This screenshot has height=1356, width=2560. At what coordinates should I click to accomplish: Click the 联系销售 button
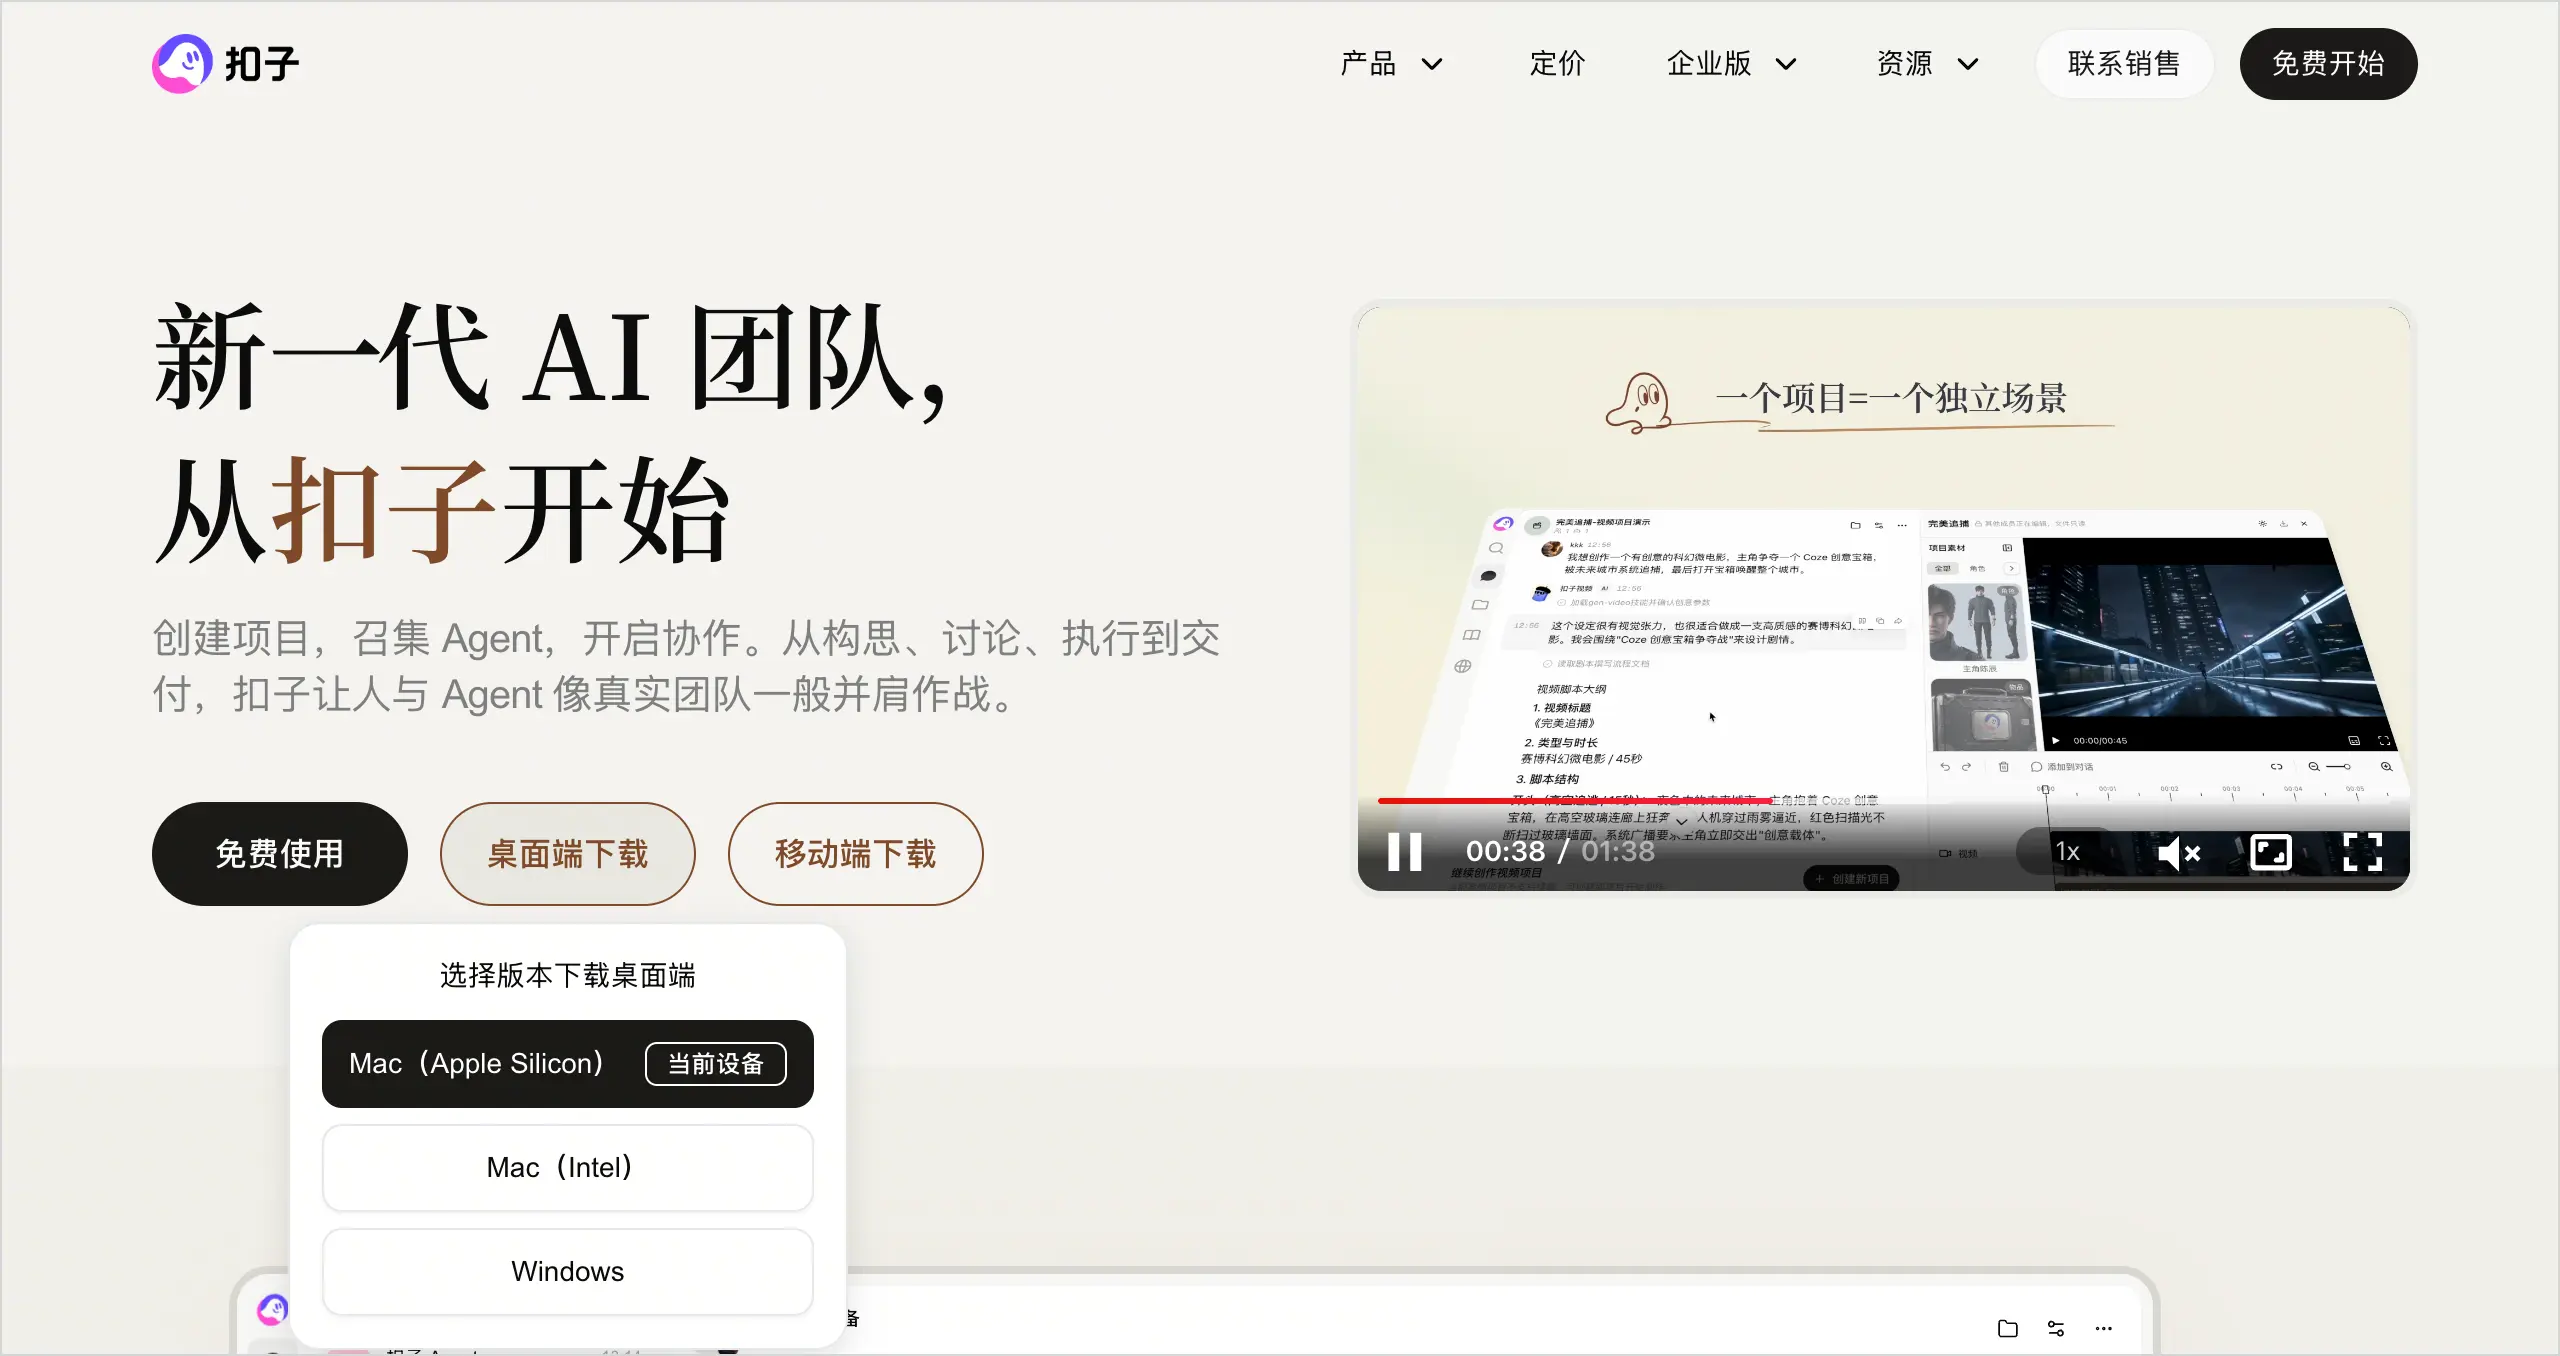click(2124, 64)
